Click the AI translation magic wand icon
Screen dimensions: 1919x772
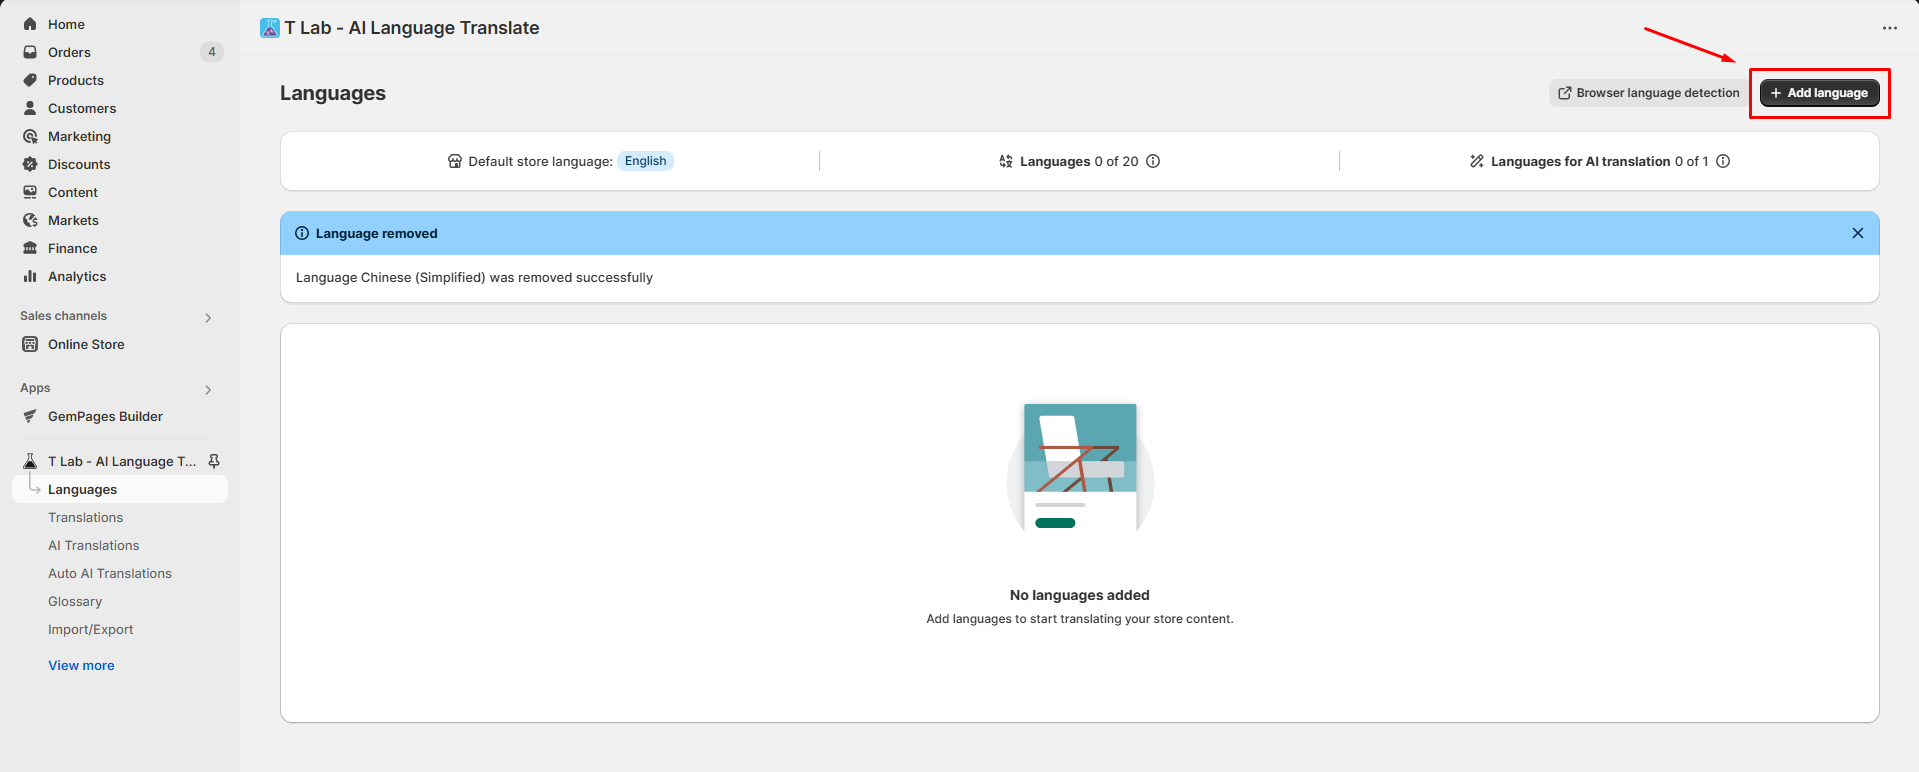click(1477, 161)
